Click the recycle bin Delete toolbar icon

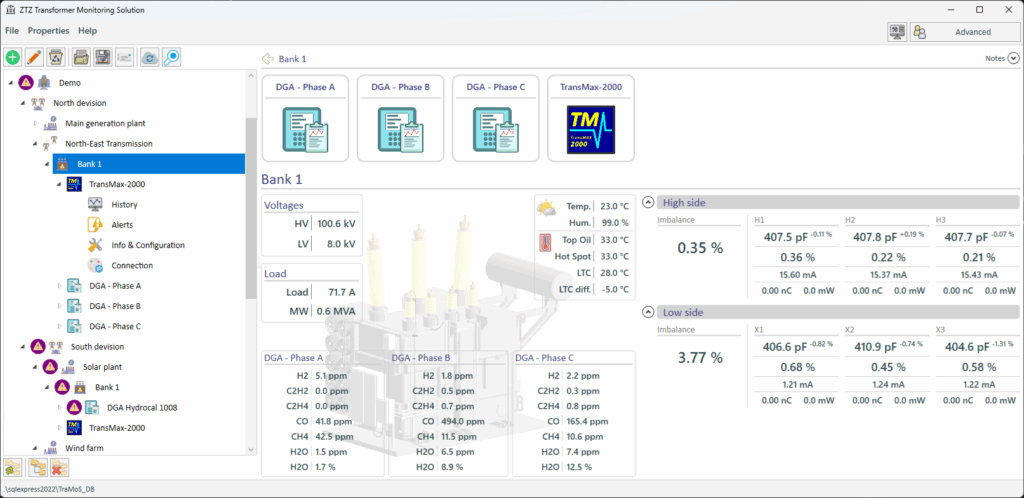point(56,57)
